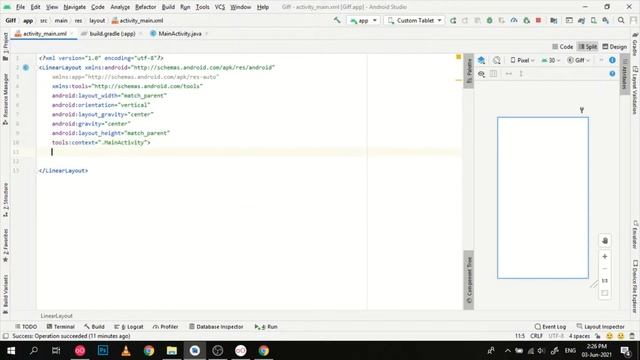Image resolution: width=640 pixels, height=360 pixels.
Task: Zoom out the design preview with minus
Action: (605, 269)
